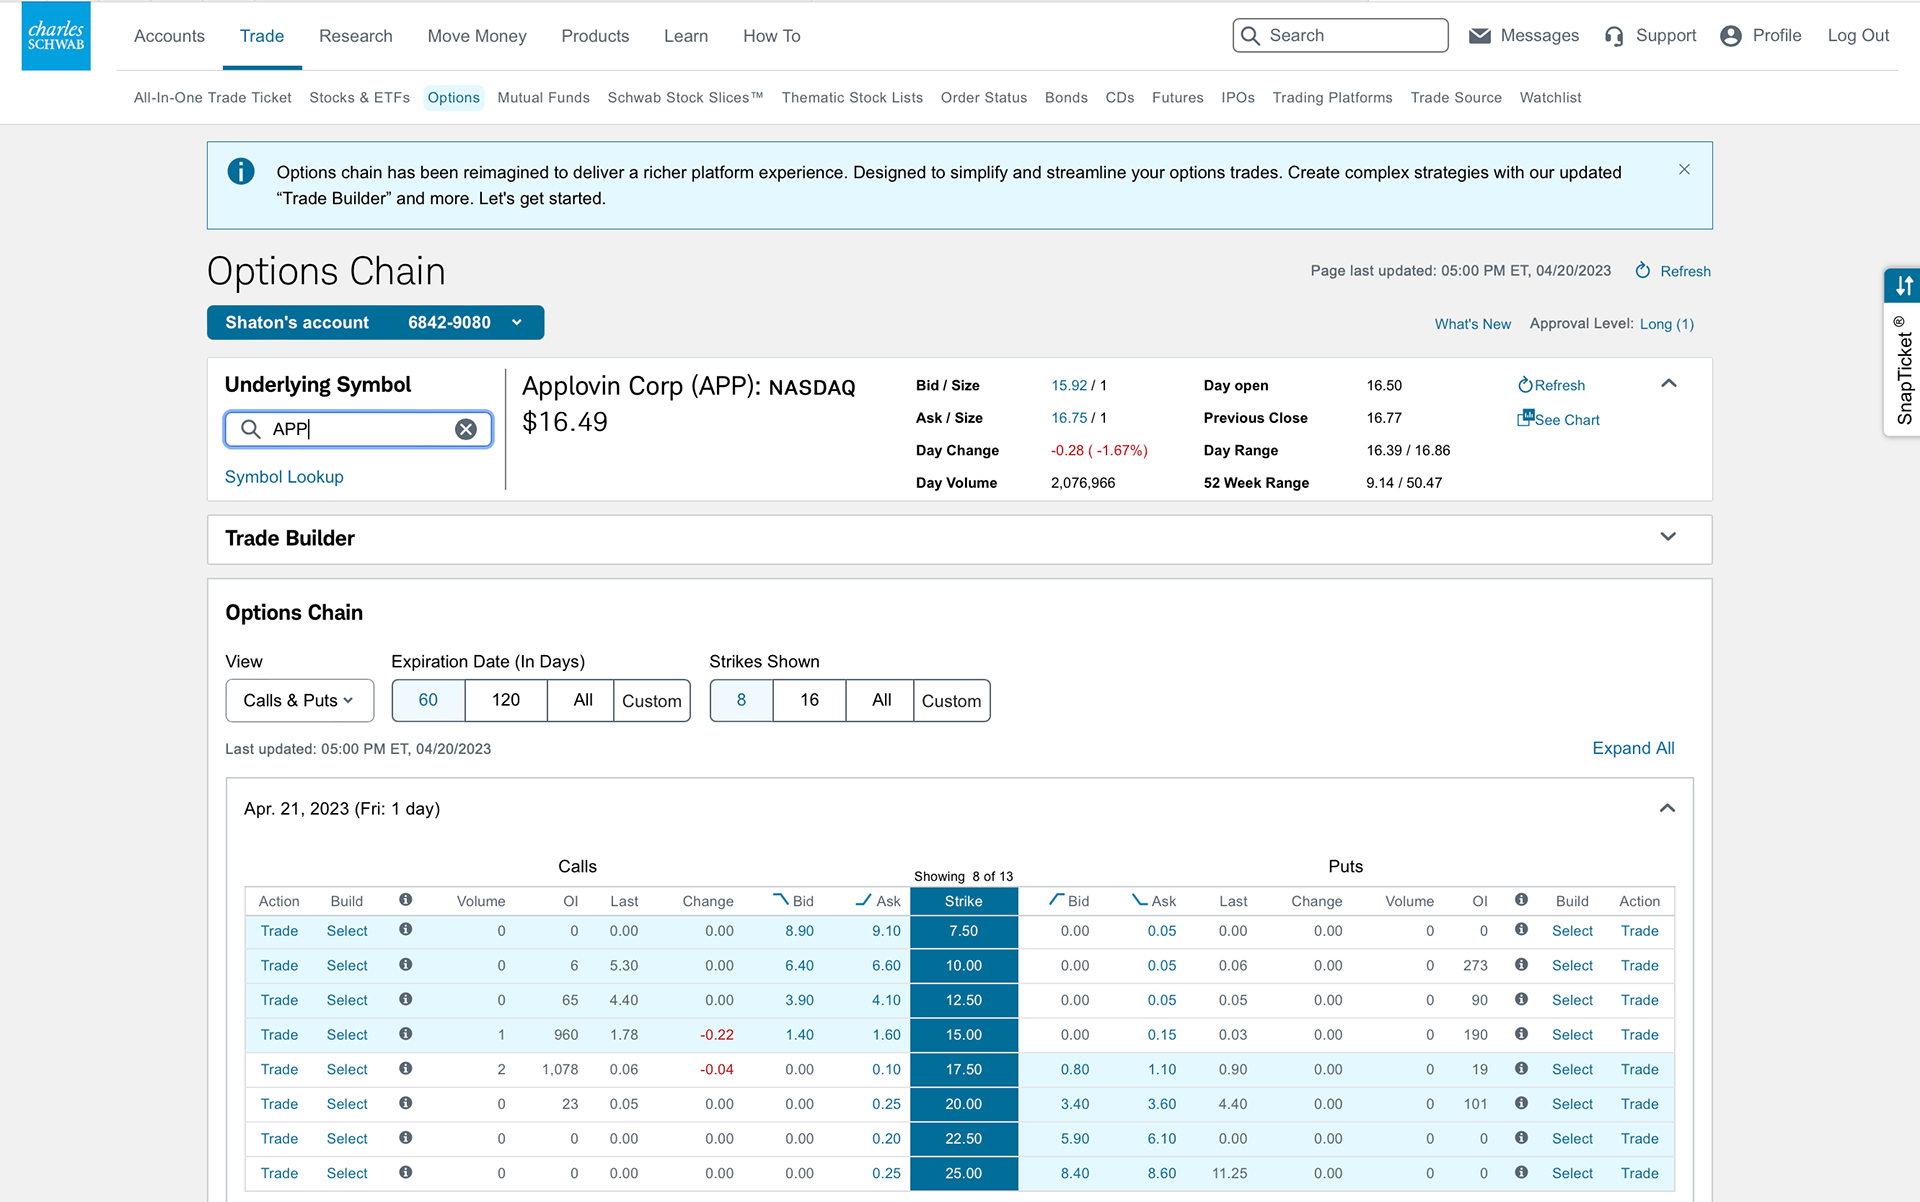Screen dimensions: 1920x1202
Task: Collapse the underlying symbol quote panel
Action: 1668,383
